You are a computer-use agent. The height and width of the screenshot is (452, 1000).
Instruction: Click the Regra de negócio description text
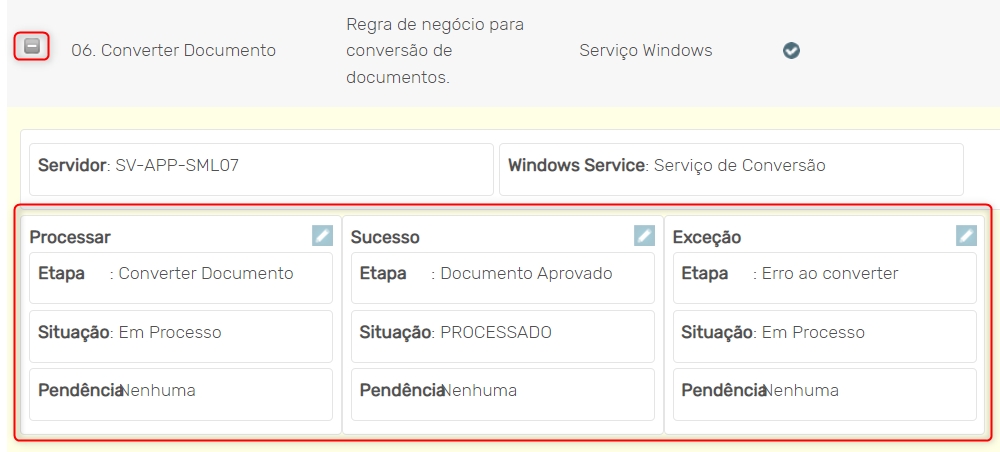(435, 50)
